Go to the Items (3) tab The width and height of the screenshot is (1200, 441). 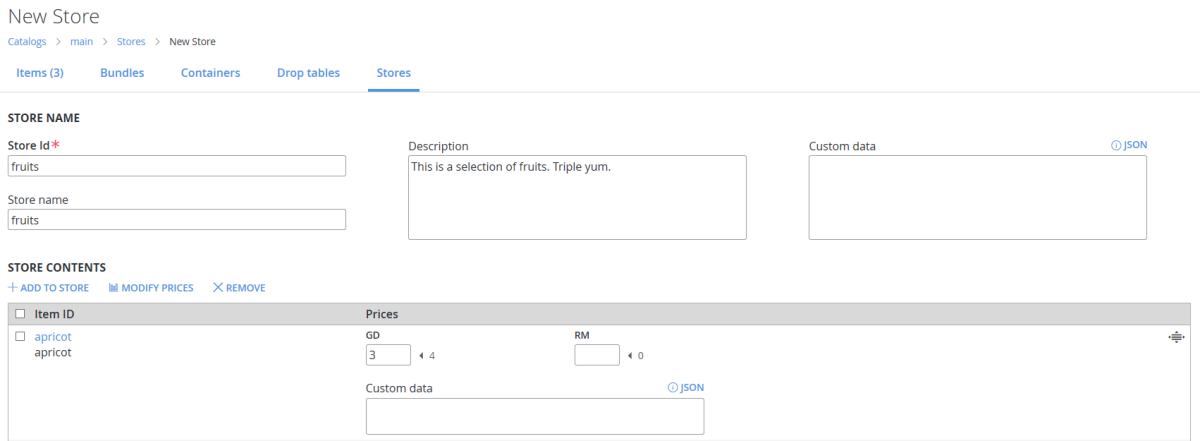click(x=40, y=73)
